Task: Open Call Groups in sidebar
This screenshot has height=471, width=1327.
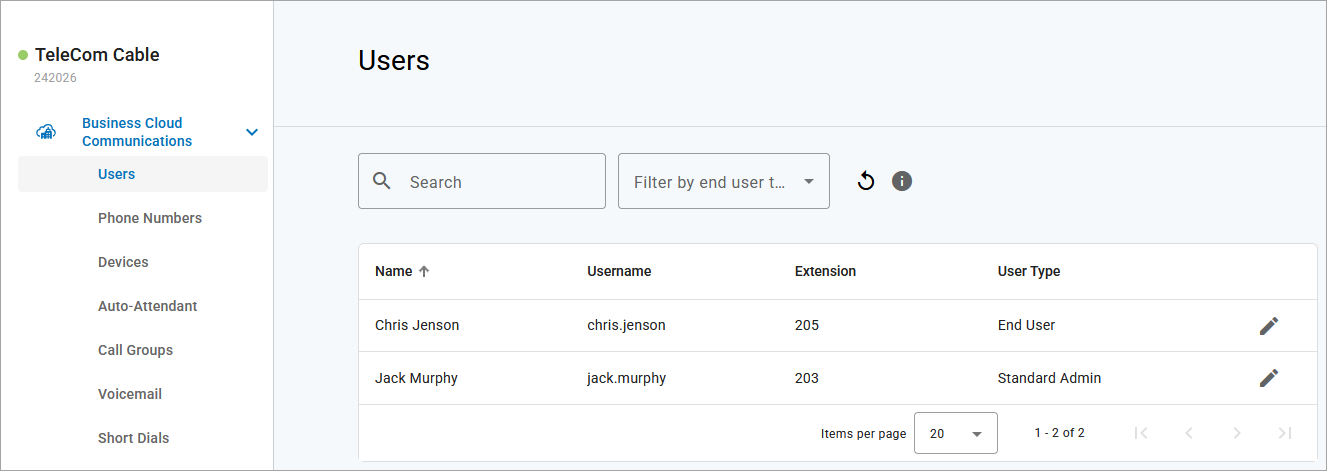Action: [x=136, y=350]
